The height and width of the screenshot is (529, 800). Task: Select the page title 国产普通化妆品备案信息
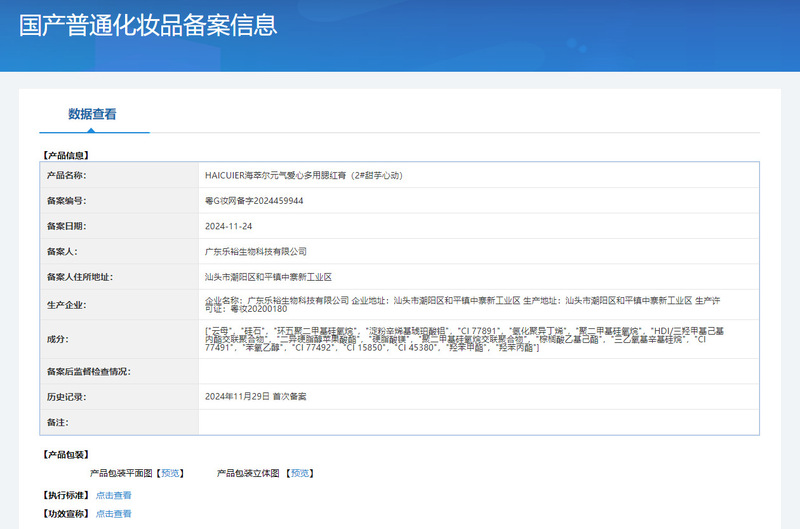point(148,25)
